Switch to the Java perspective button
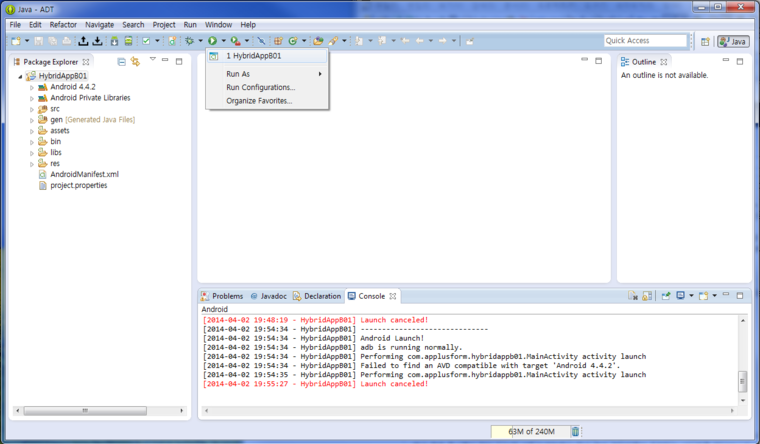The width and height of the screenshot is (760, 444). 733,42
